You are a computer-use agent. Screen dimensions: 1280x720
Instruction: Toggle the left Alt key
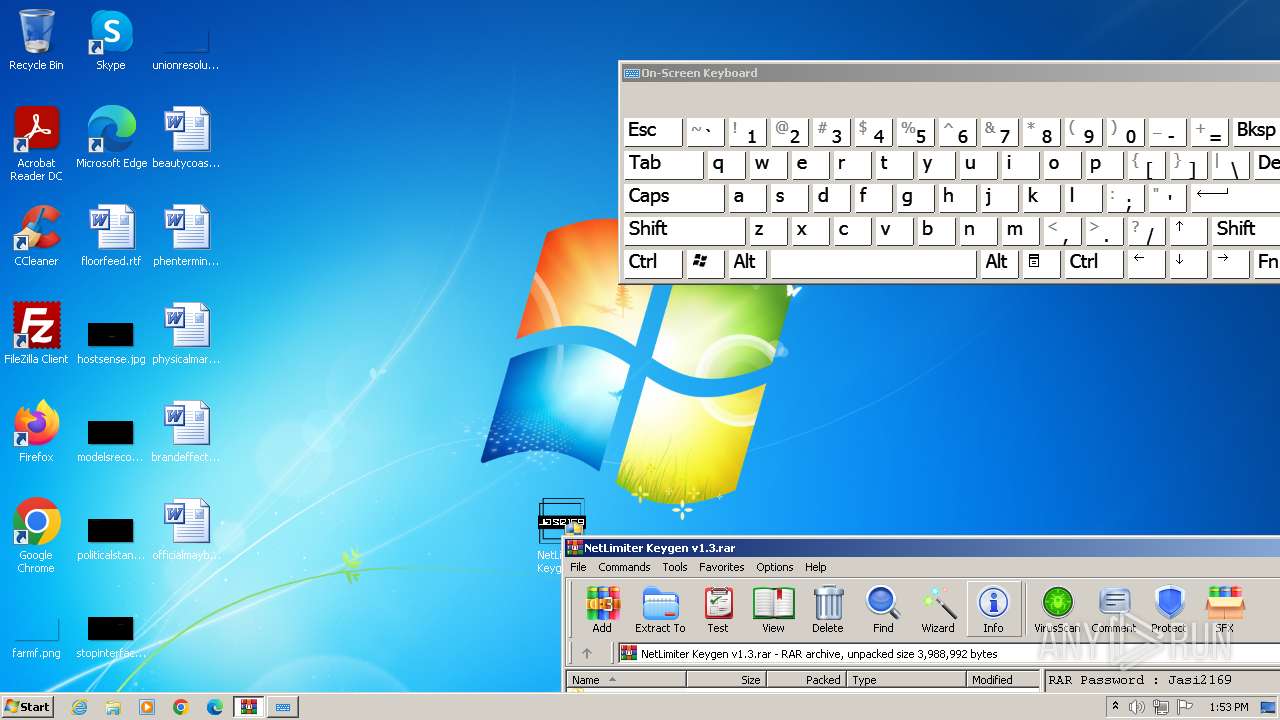coord(747,263)
